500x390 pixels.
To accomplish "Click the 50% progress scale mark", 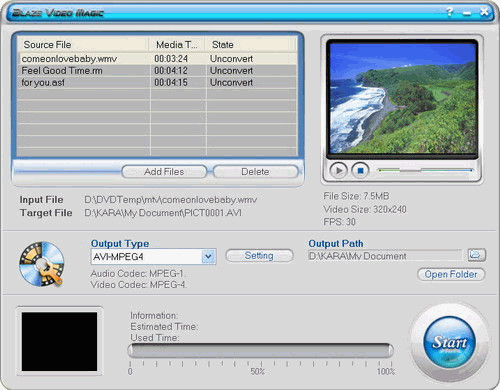I will pos(258,371).
